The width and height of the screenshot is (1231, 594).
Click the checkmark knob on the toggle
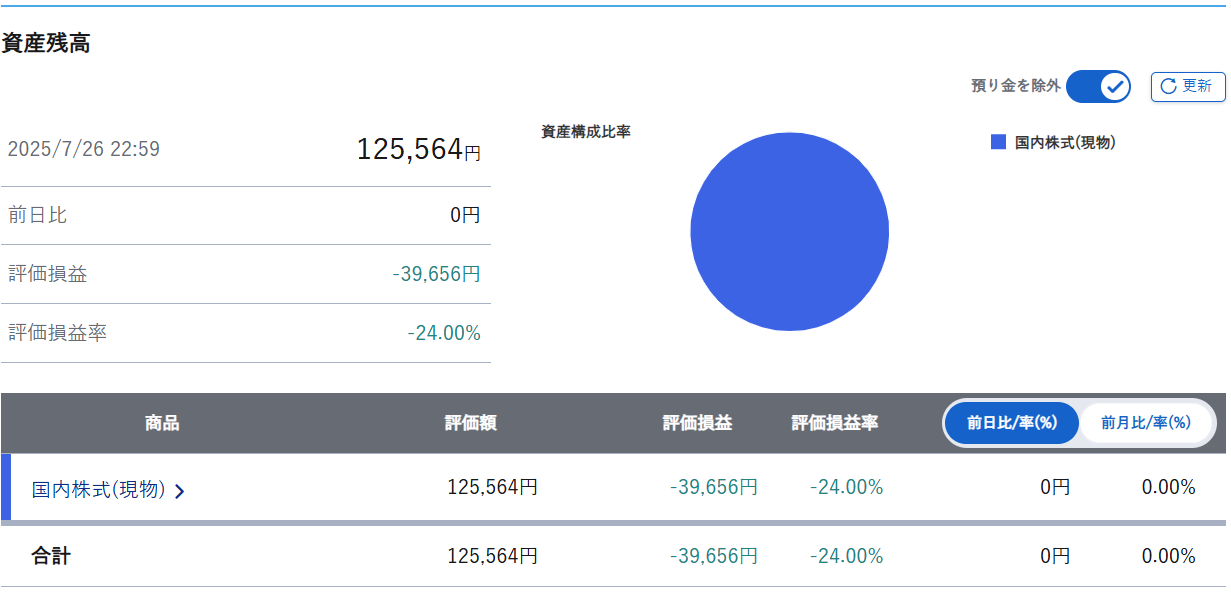pyautogui.click(x=1114, y=87)
